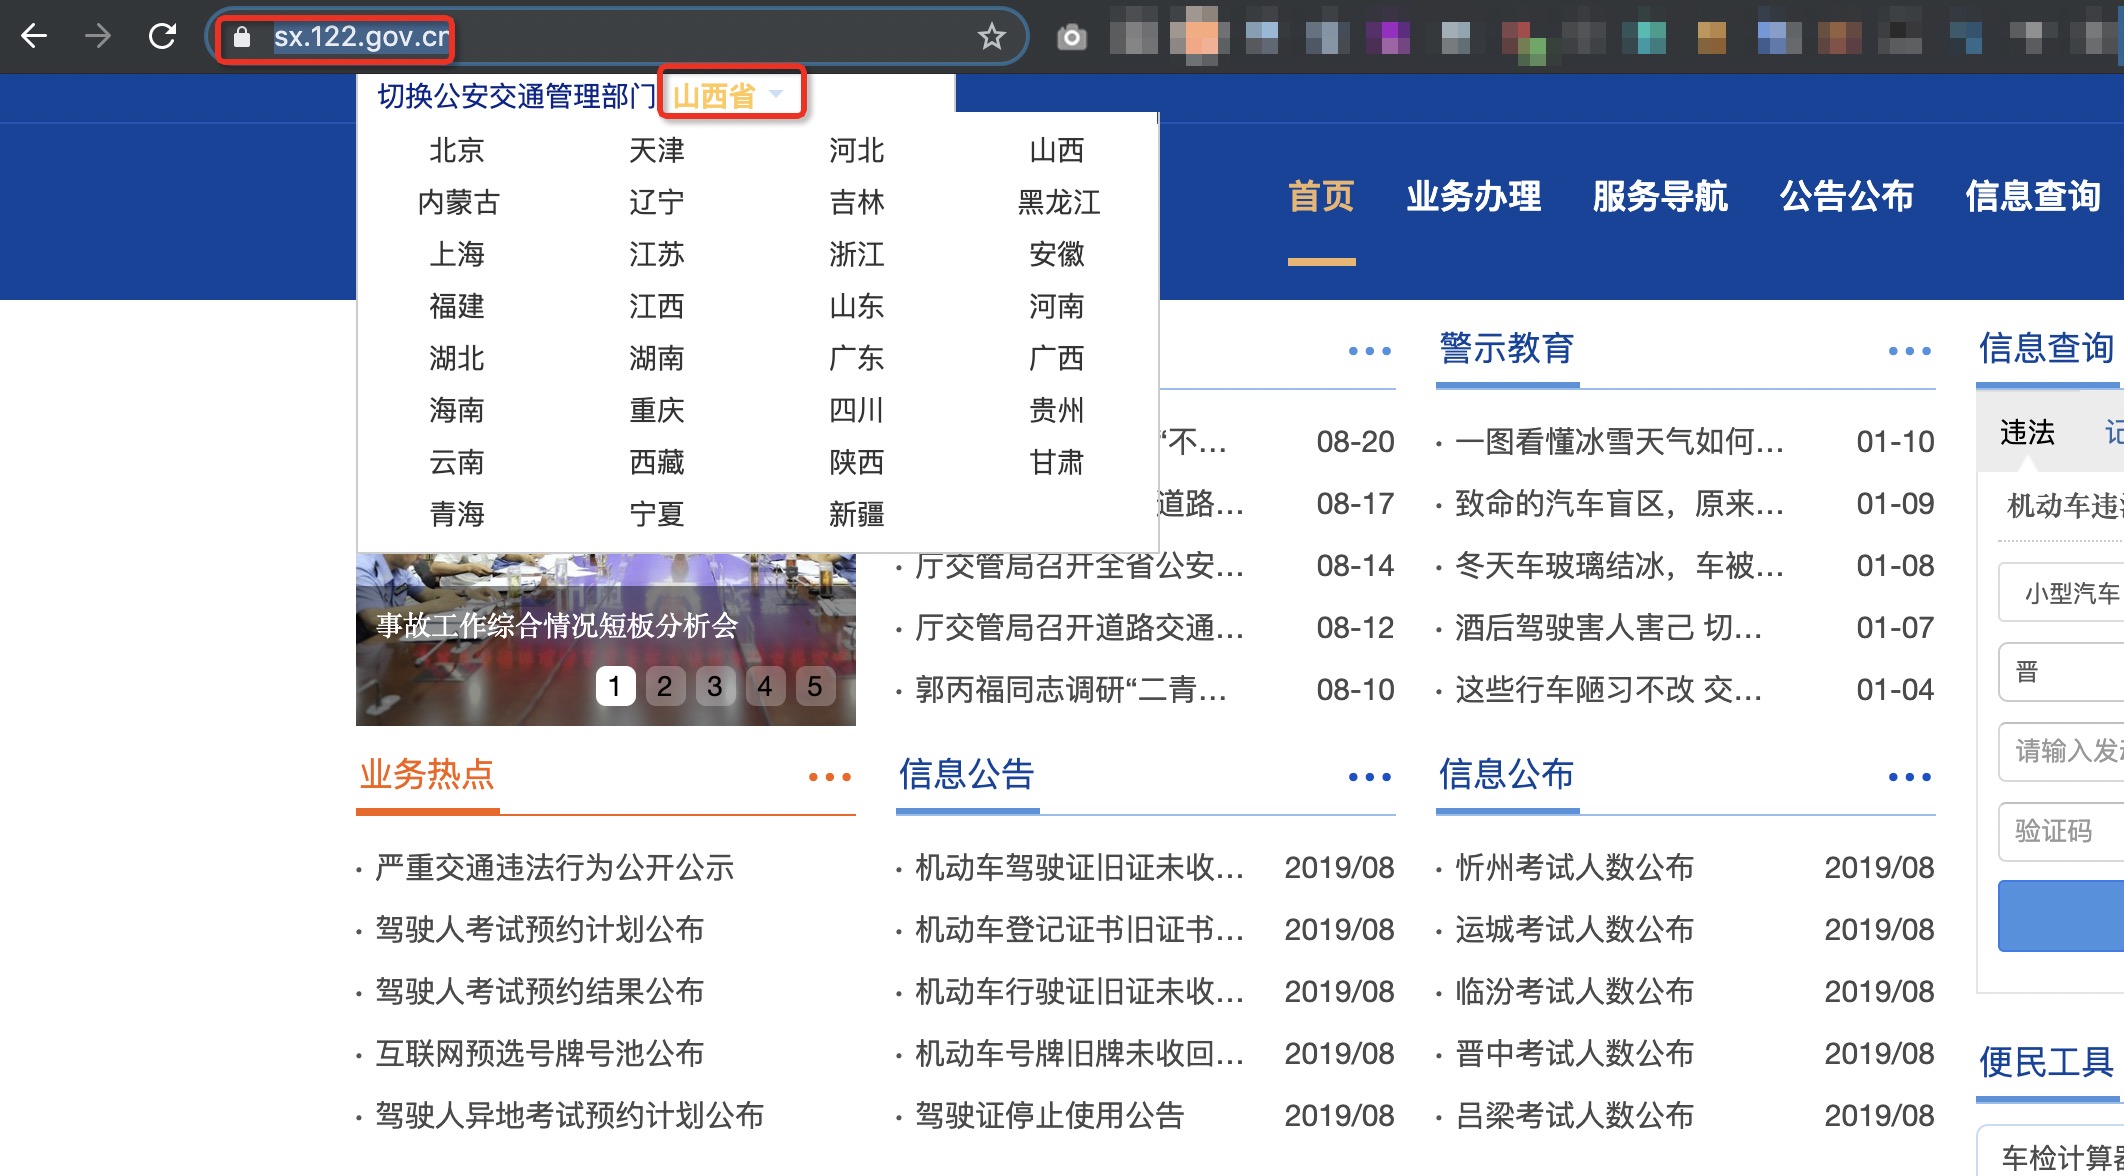
Task: Open article 致命的汽车盲区，原来…
Action: coord(1619,503)
